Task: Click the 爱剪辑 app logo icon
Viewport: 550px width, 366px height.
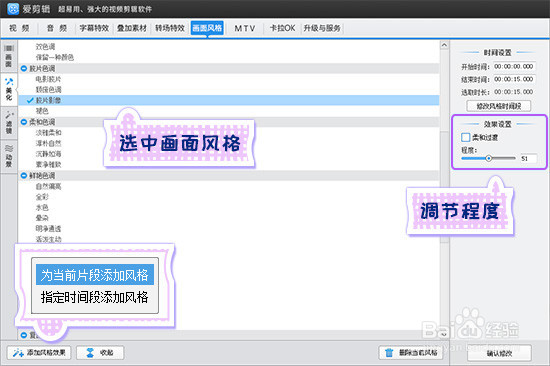Action: click(x=13, y=9)
